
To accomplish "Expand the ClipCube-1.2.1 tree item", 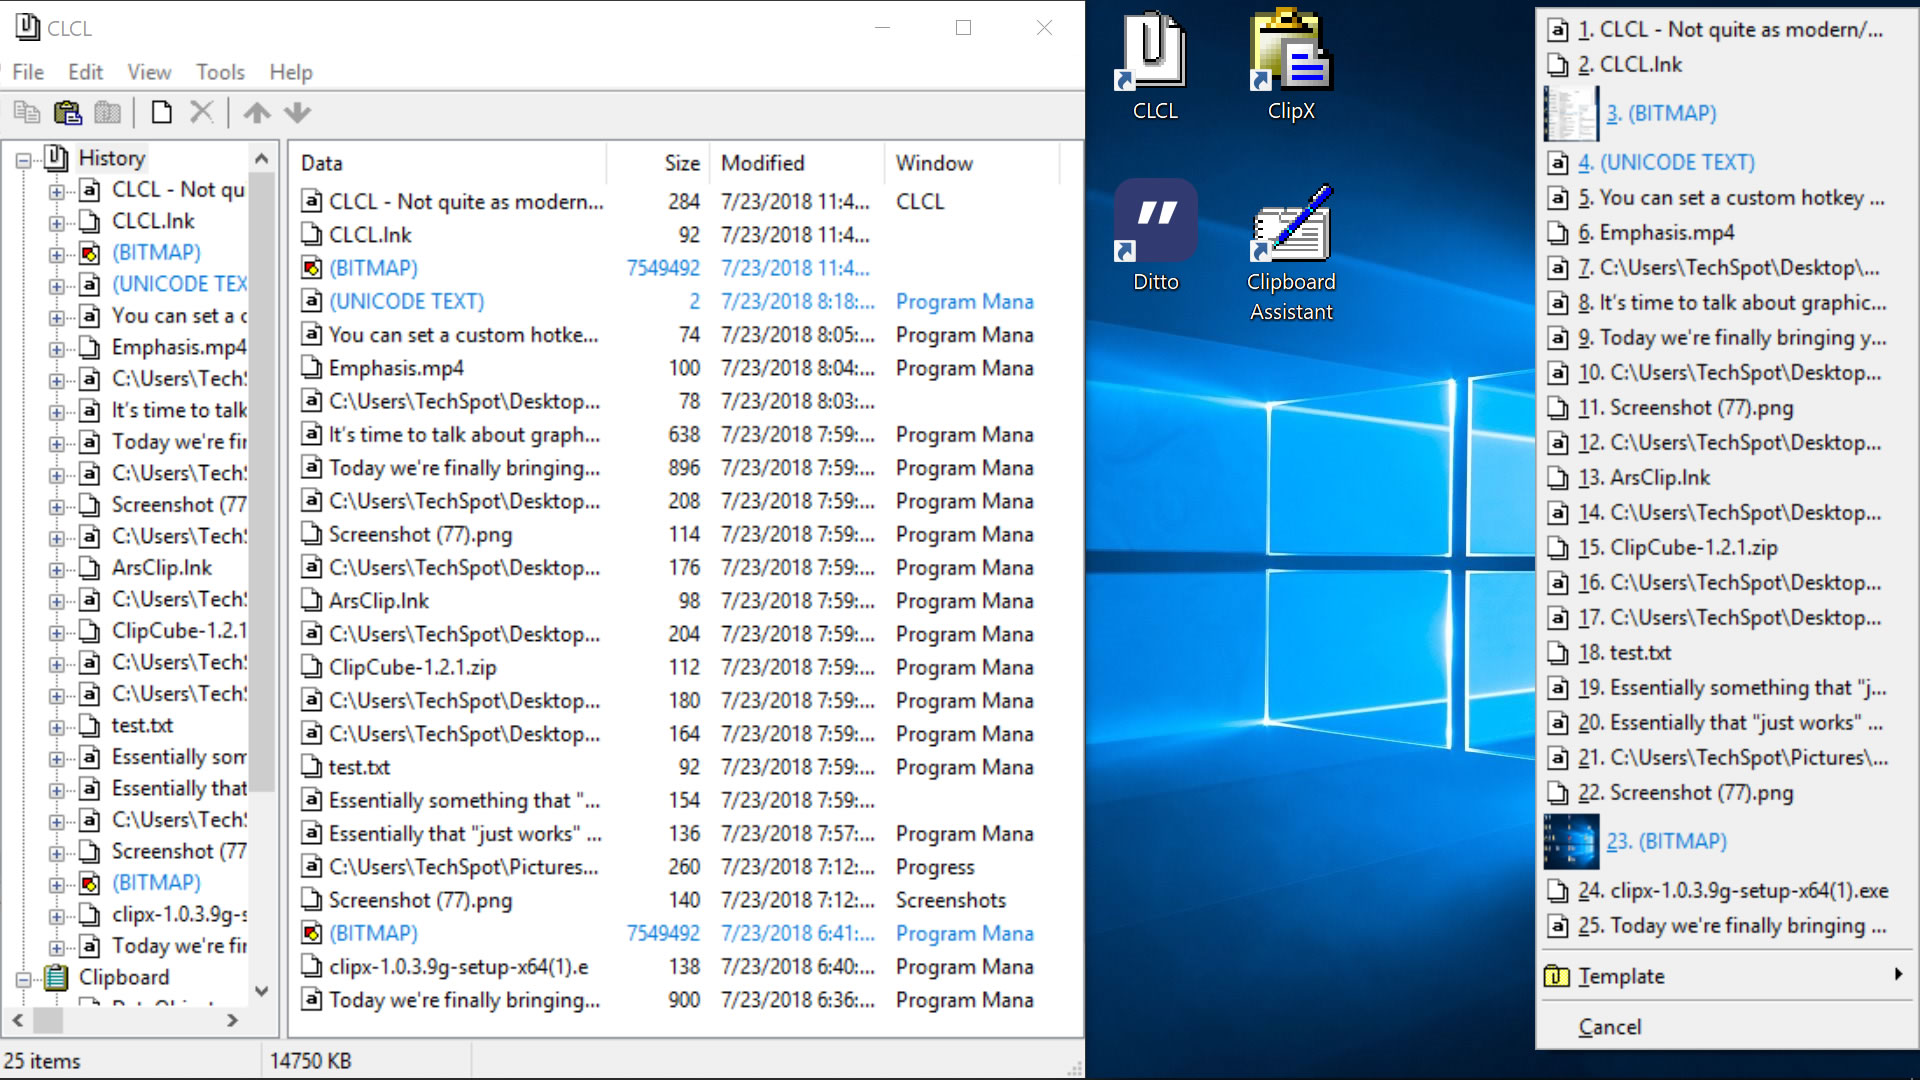I will (x=57, y=632).
